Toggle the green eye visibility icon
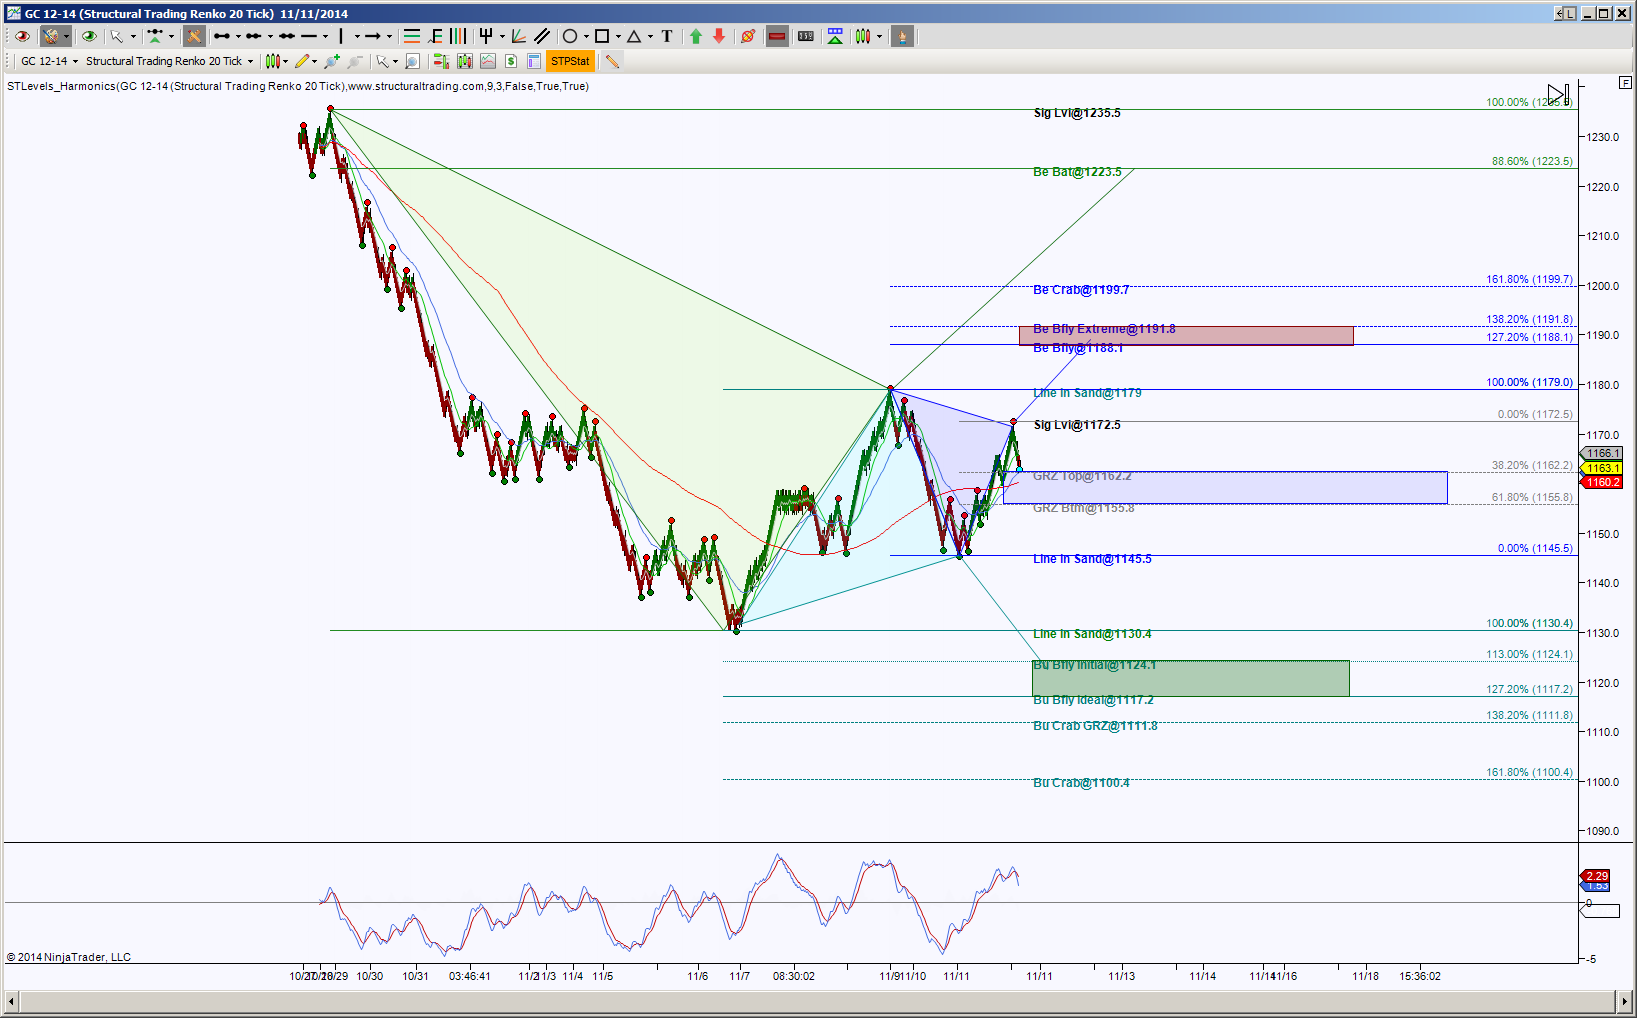 89,36
